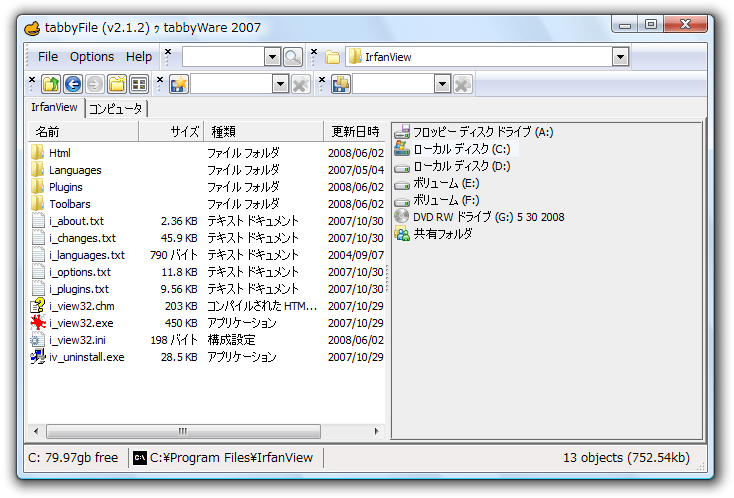Close the navigation toolbar with its small x
Image resolution: width=734 pixels, height=498 pixels.
coord(32,79)
